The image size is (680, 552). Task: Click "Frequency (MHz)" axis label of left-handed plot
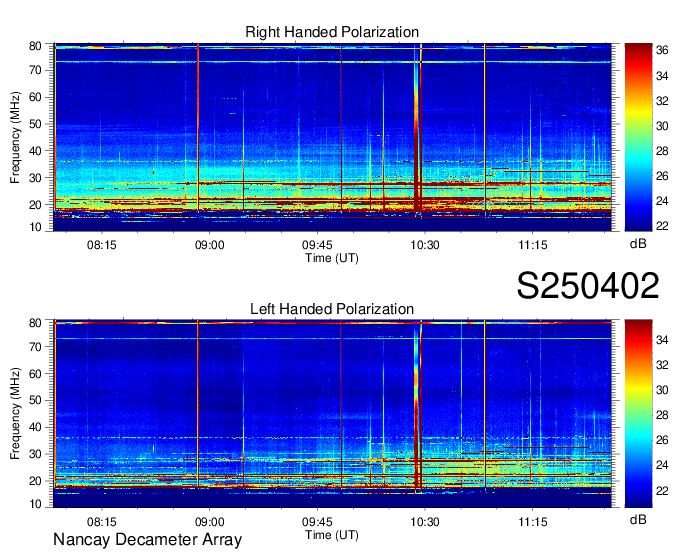pyautogui.click(x=15, y=414)
